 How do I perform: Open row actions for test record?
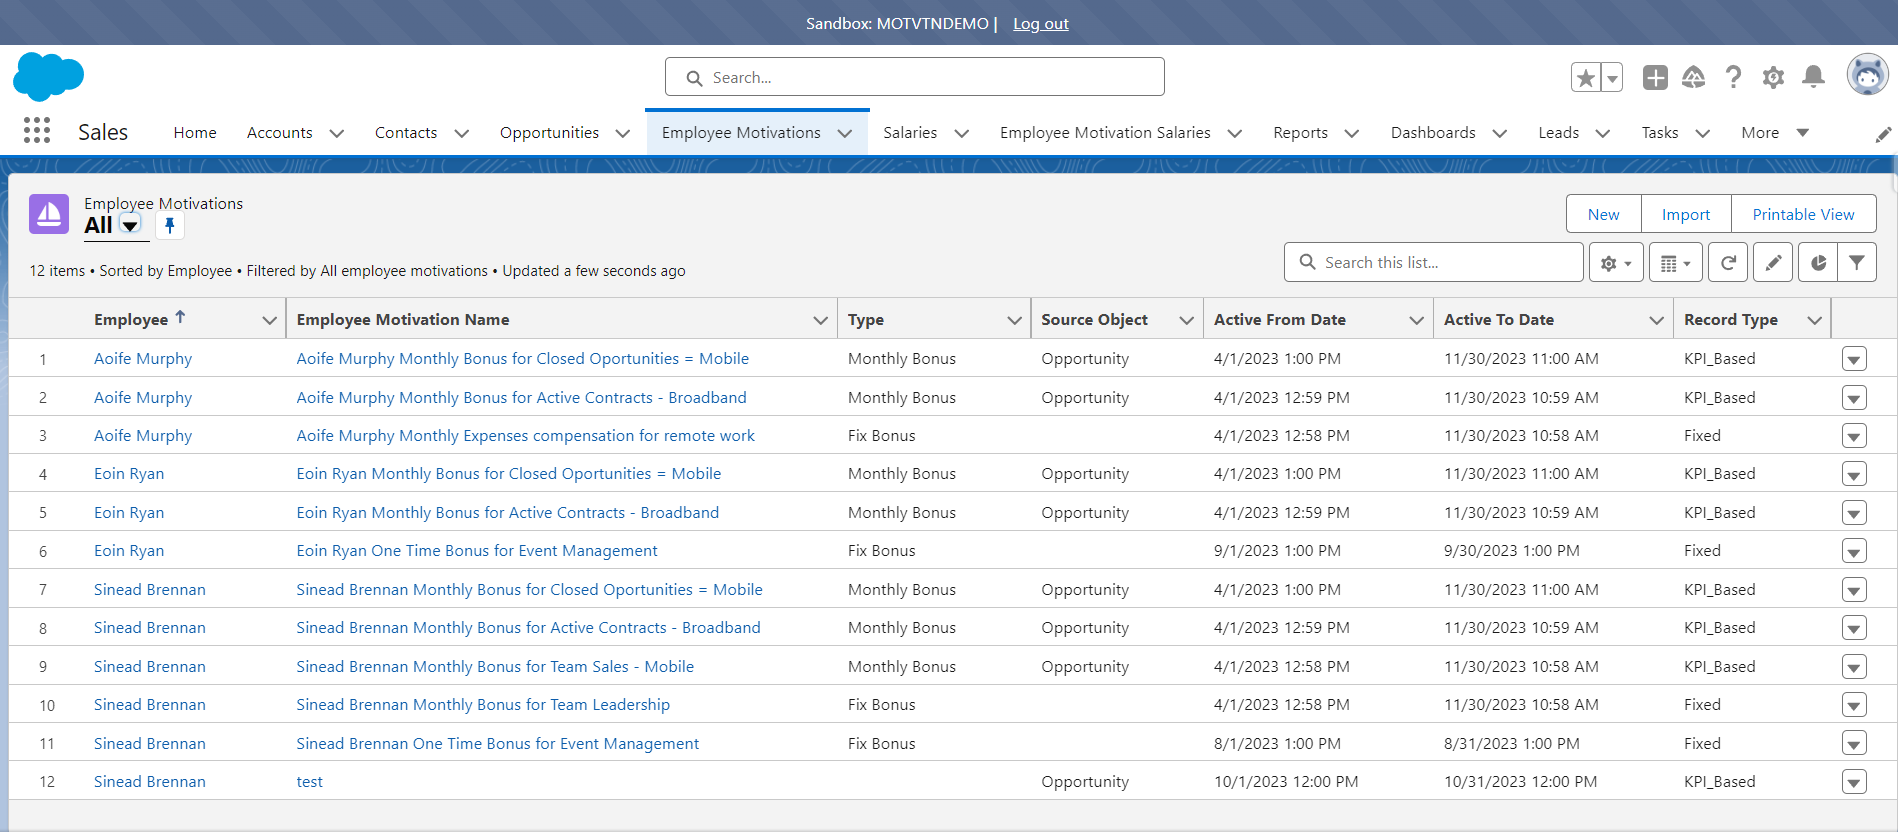pos(1854,782)
